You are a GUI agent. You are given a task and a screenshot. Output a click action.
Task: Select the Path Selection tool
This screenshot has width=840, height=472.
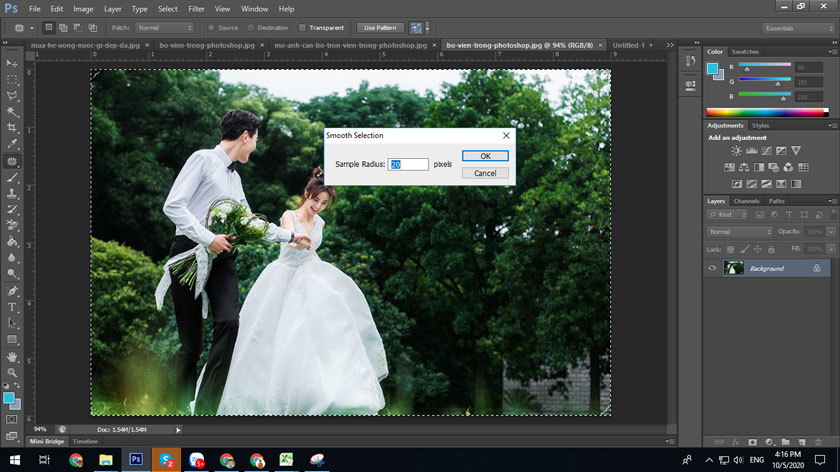(x=12, y=323)
